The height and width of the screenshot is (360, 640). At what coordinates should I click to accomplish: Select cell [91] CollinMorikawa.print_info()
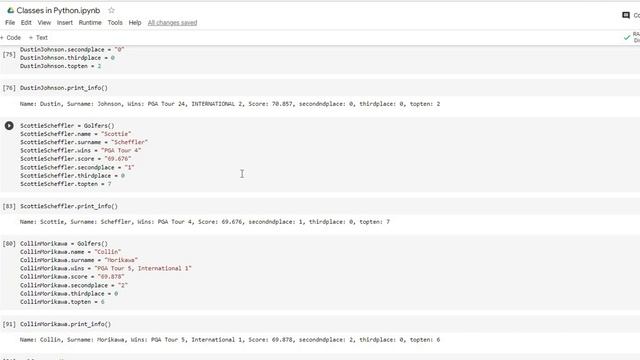point(65,324)
